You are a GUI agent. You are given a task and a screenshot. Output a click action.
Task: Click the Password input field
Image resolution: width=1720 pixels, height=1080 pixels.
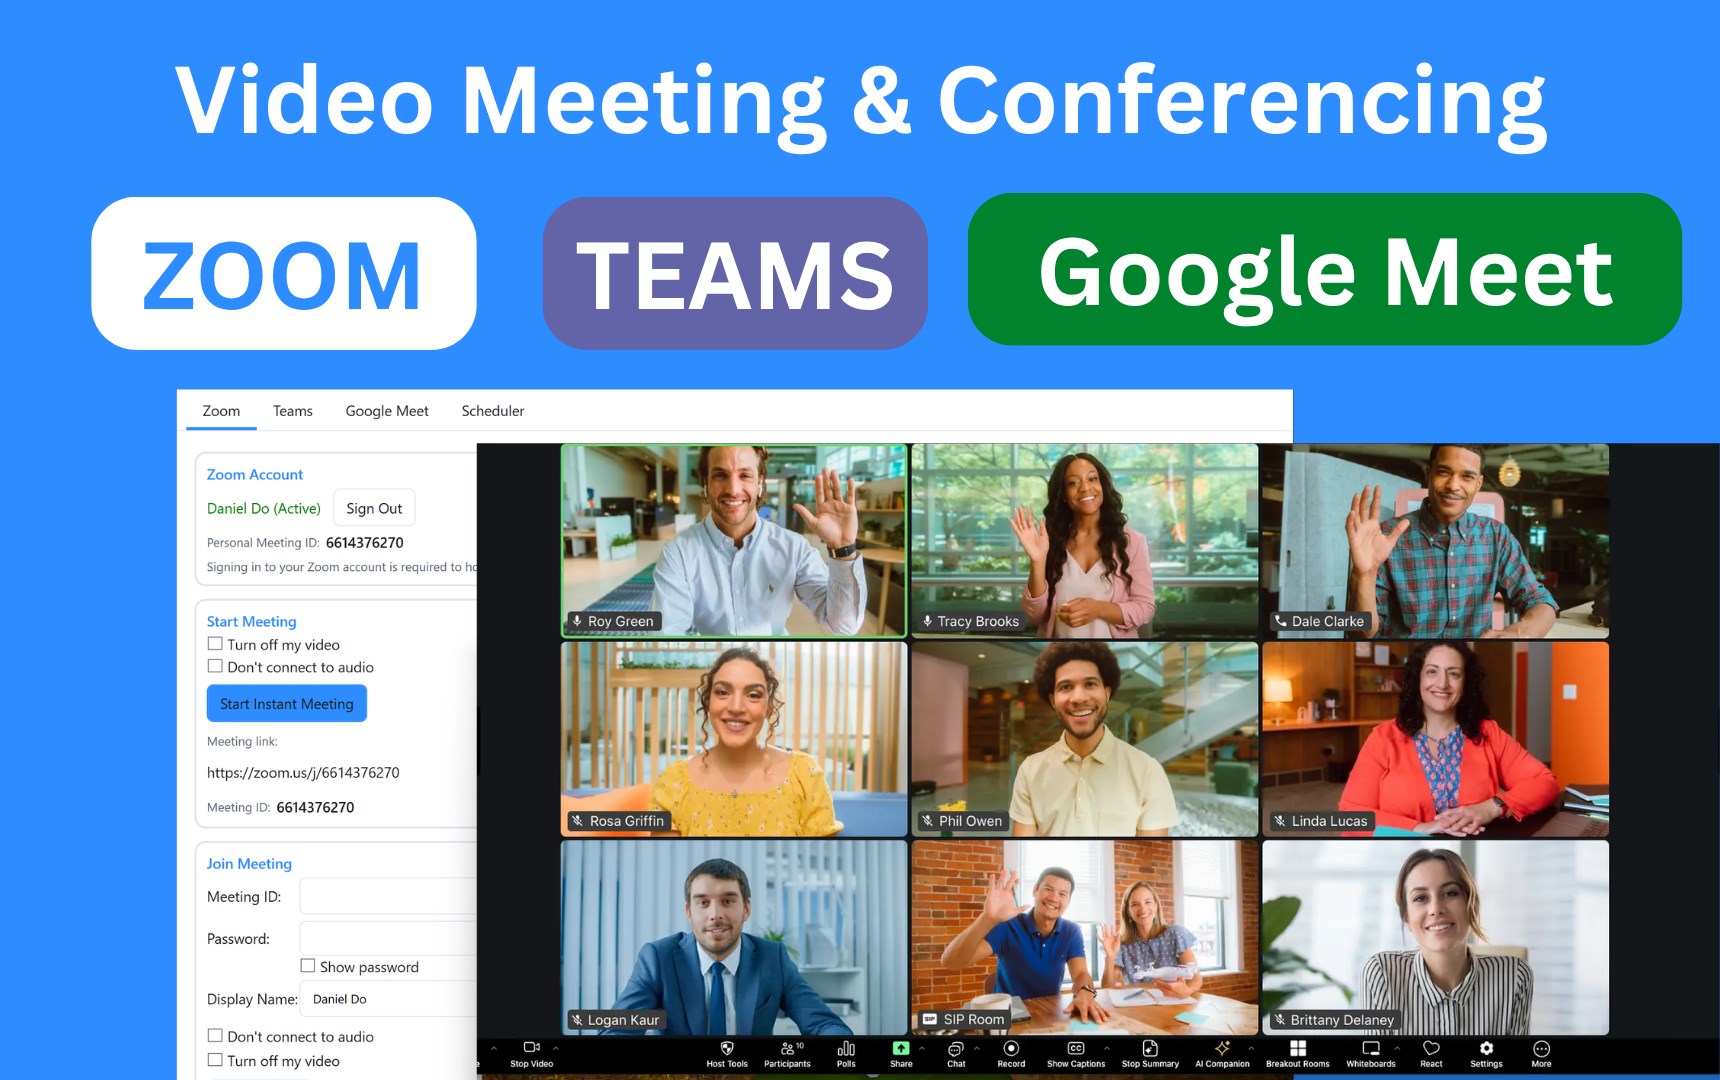click(388, 938)
